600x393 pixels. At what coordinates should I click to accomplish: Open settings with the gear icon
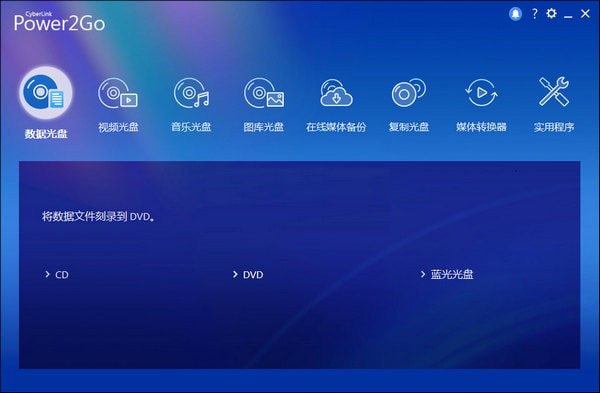[551, 13]
